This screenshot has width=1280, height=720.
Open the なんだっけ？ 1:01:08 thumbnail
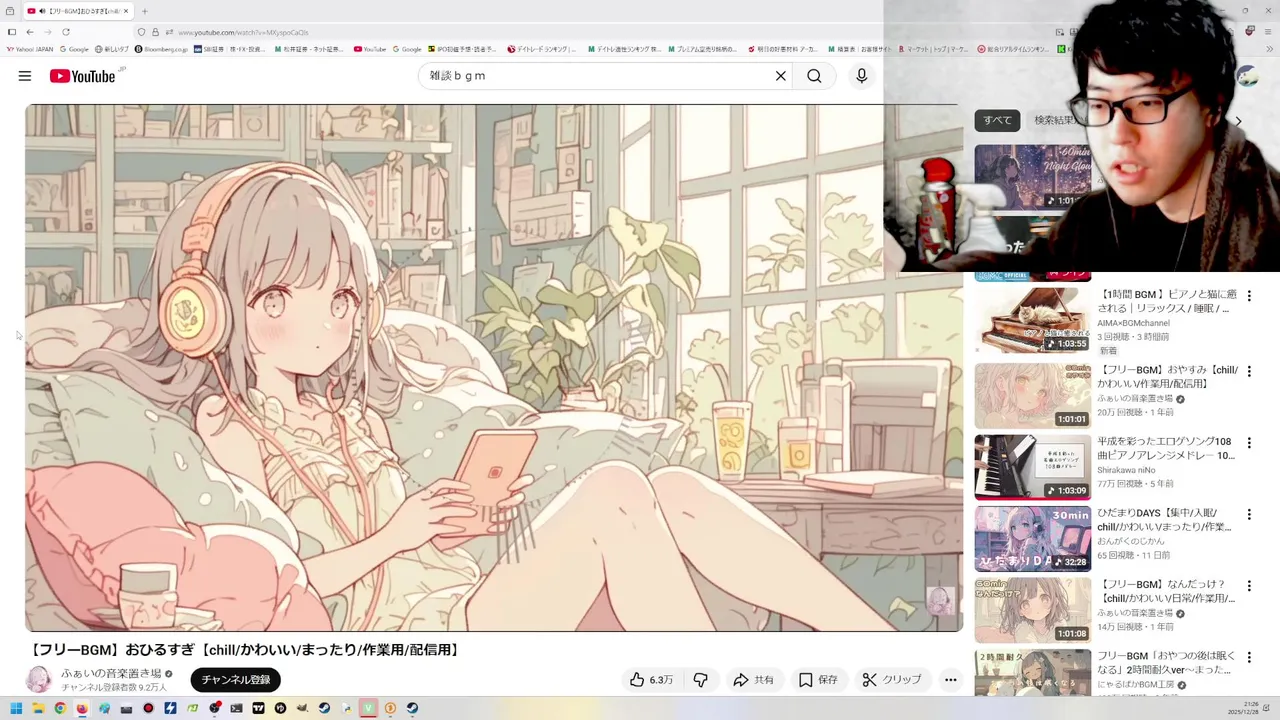click(x=1033, y=610)
